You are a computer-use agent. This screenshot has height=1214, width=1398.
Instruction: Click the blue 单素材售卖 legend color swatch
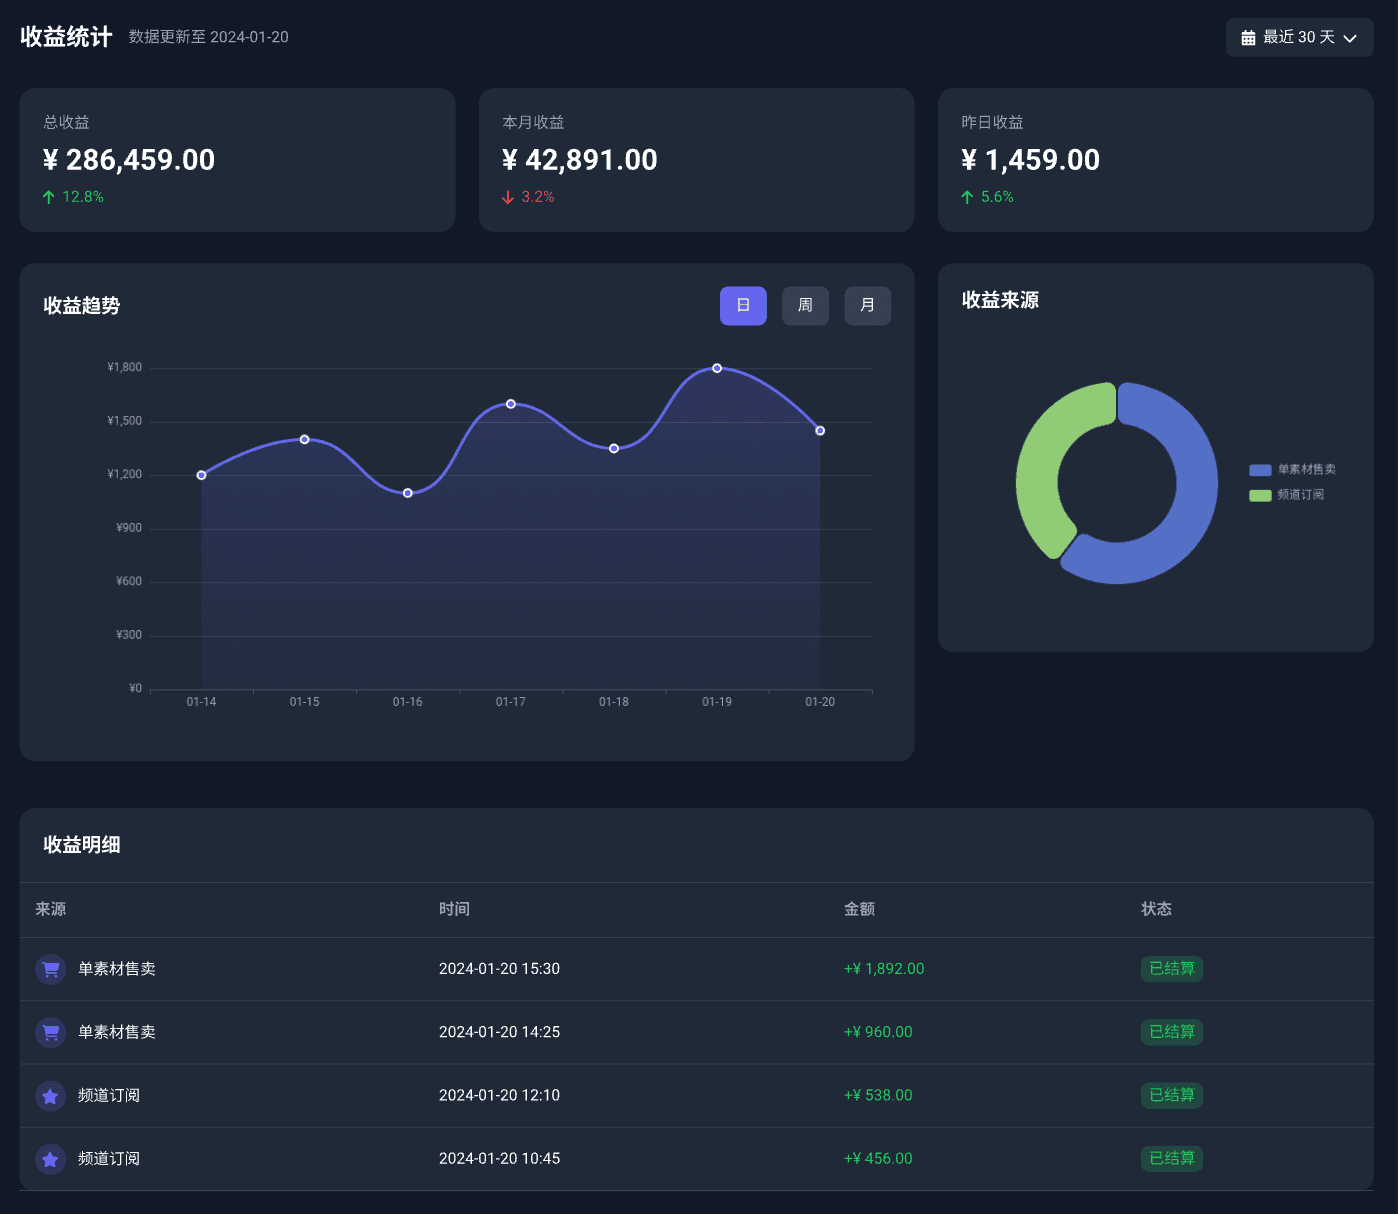tap(1260, 469)
